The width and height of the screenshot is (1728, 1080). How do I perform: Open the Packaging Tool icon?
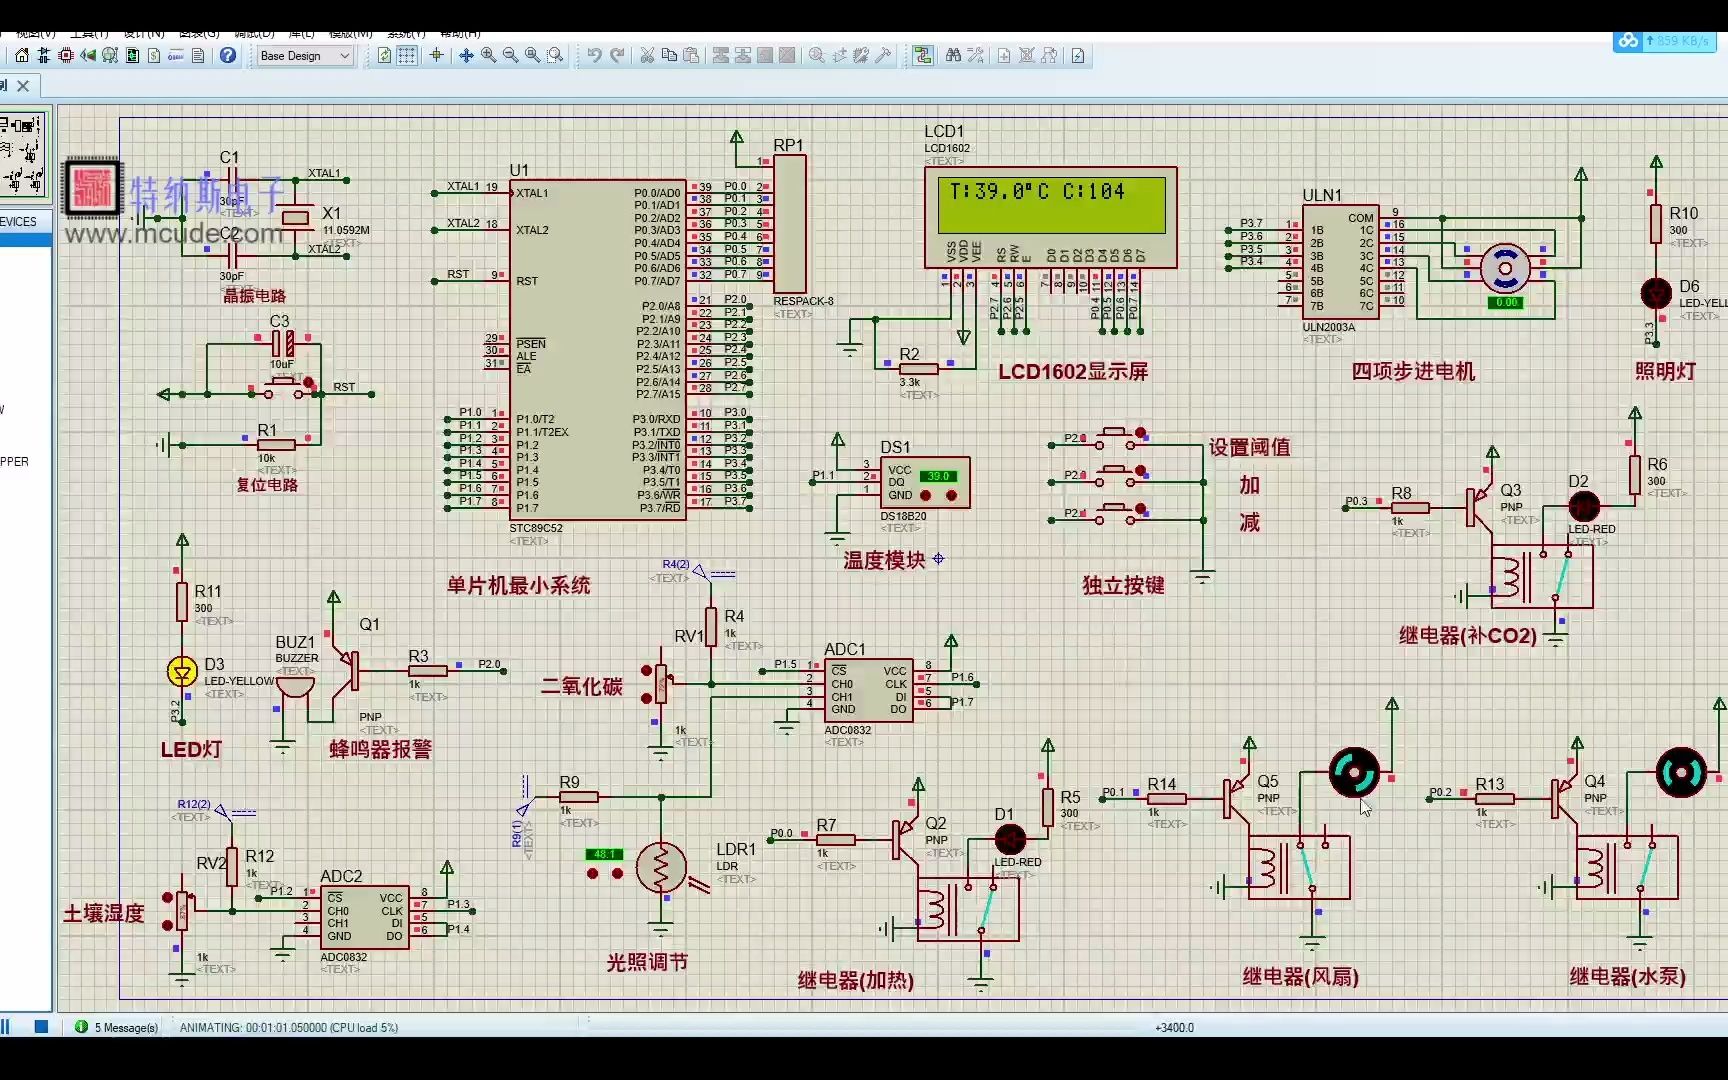tap(861, 56)
